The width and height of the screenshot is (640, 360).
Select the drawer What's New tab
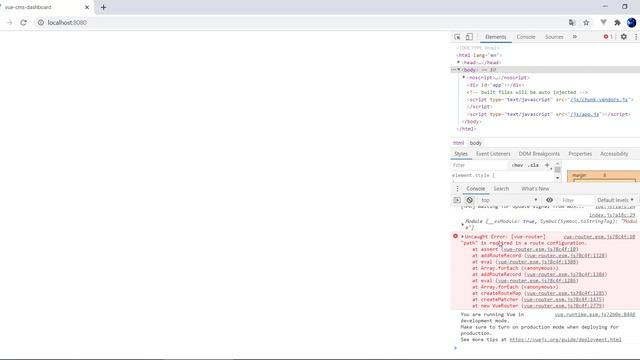pyautogui.click(x=535, y=189)
